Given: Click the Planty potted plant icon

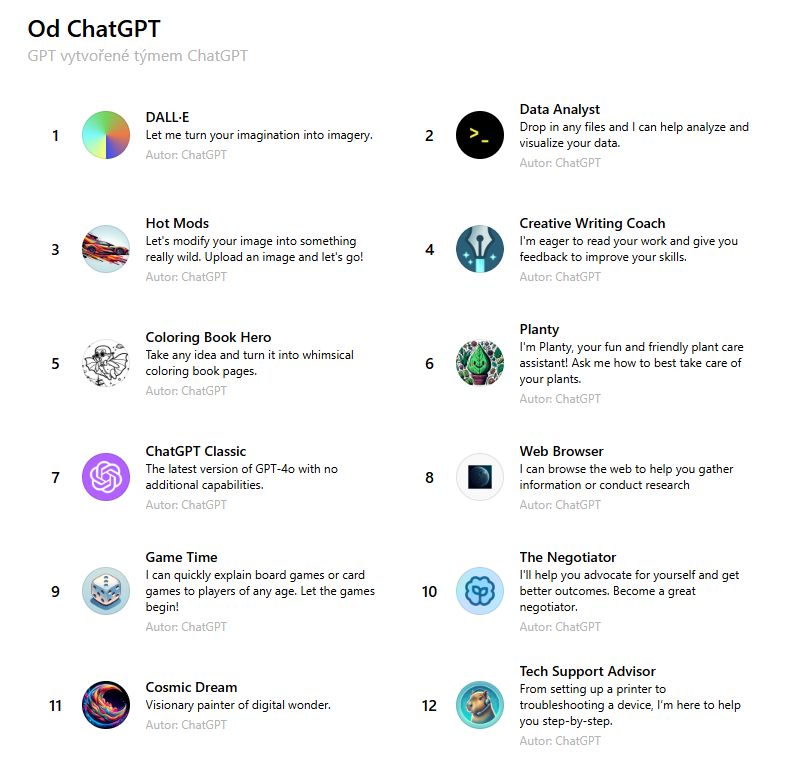Looking at the screenshot, I should 480,363.
